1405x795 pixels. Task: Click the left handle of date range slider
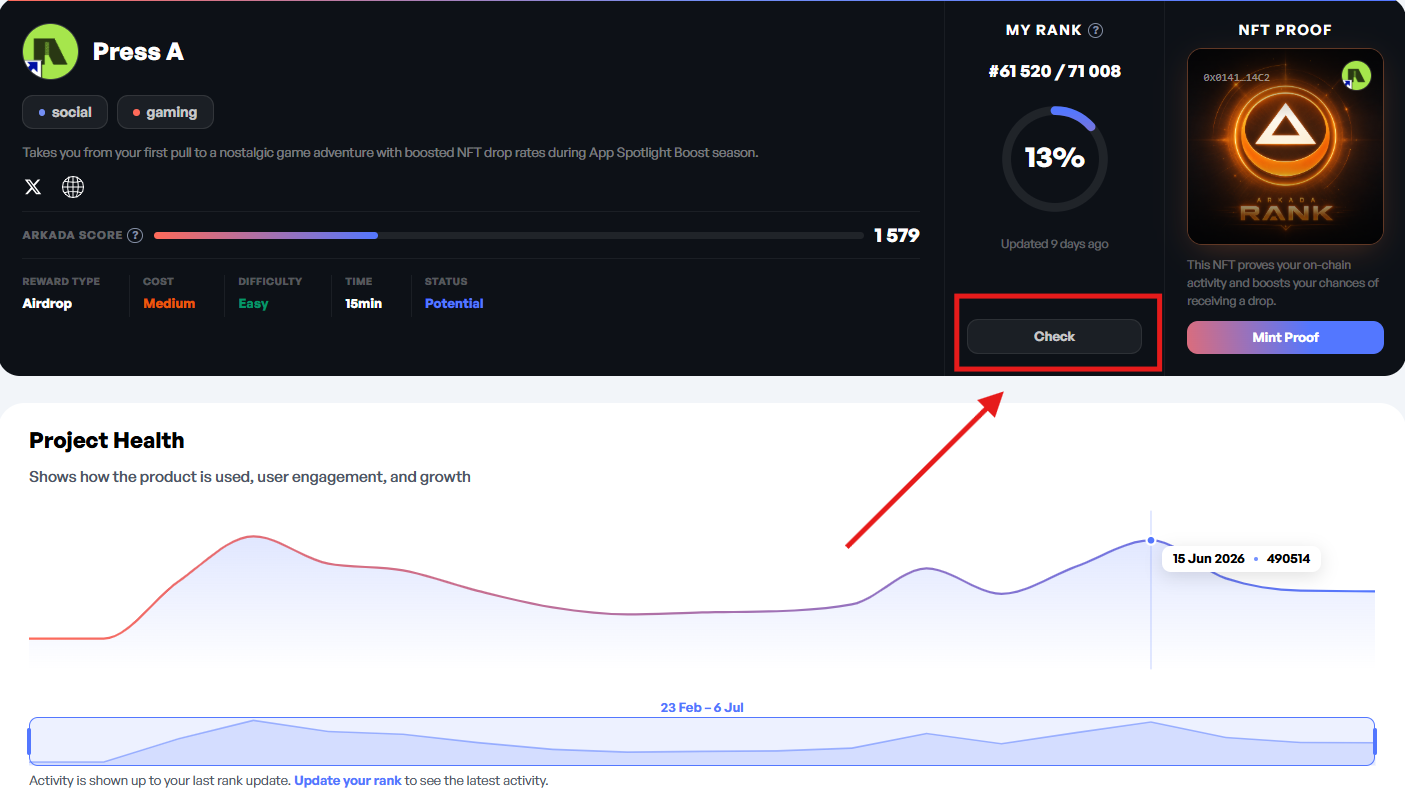click(29, 742)
